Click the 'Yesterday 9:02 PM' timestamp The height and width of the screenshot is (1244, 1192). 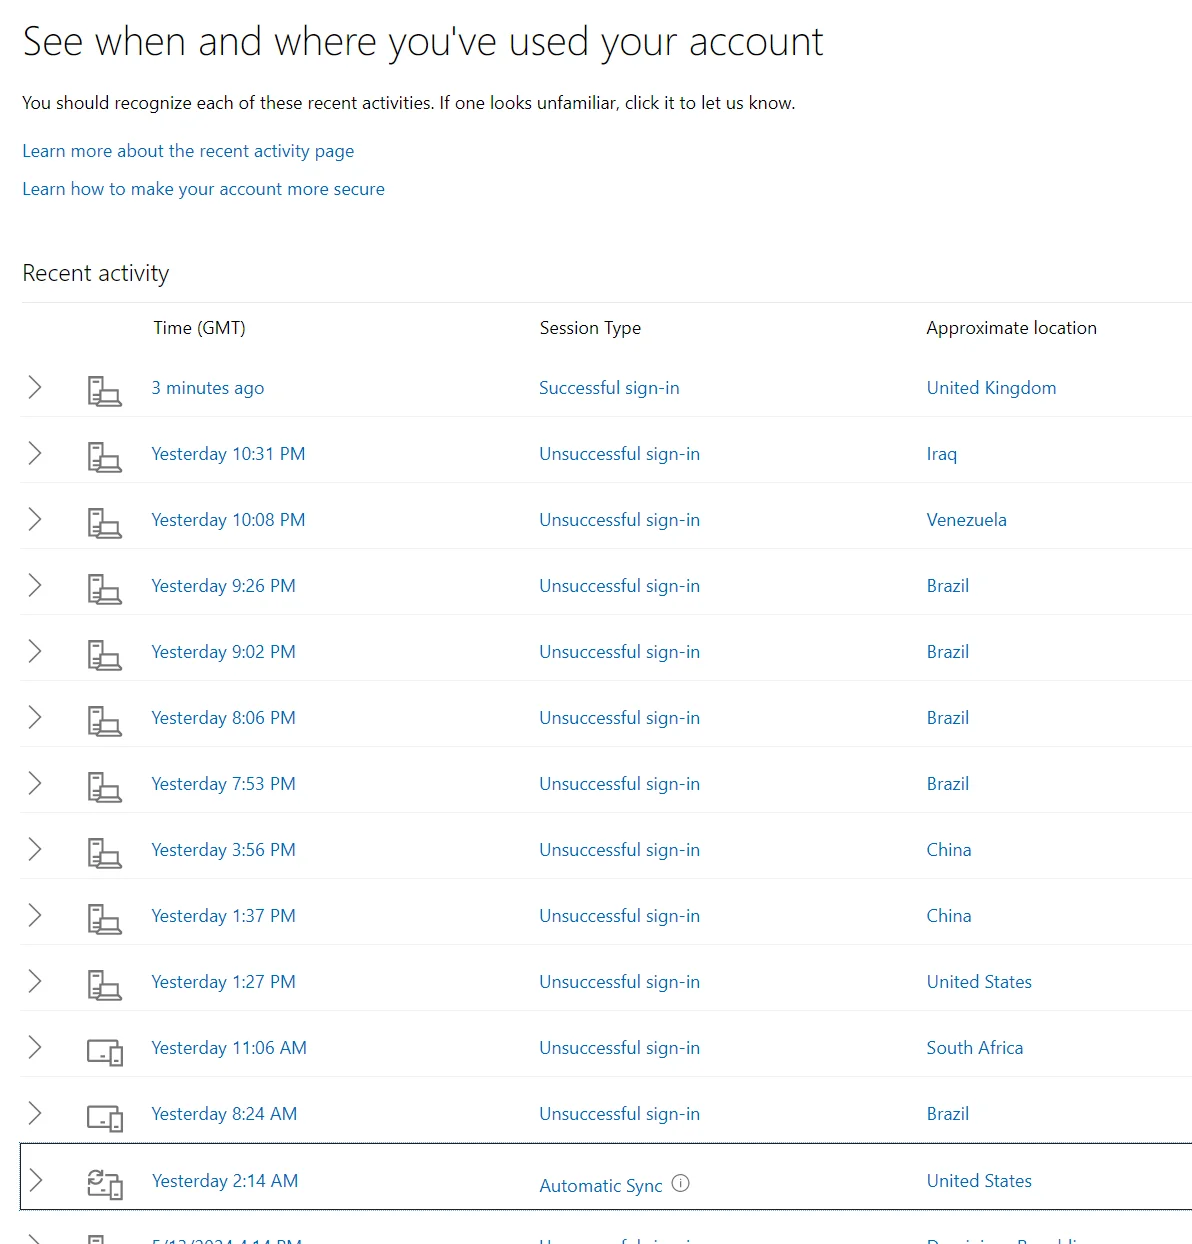[223, 652]
